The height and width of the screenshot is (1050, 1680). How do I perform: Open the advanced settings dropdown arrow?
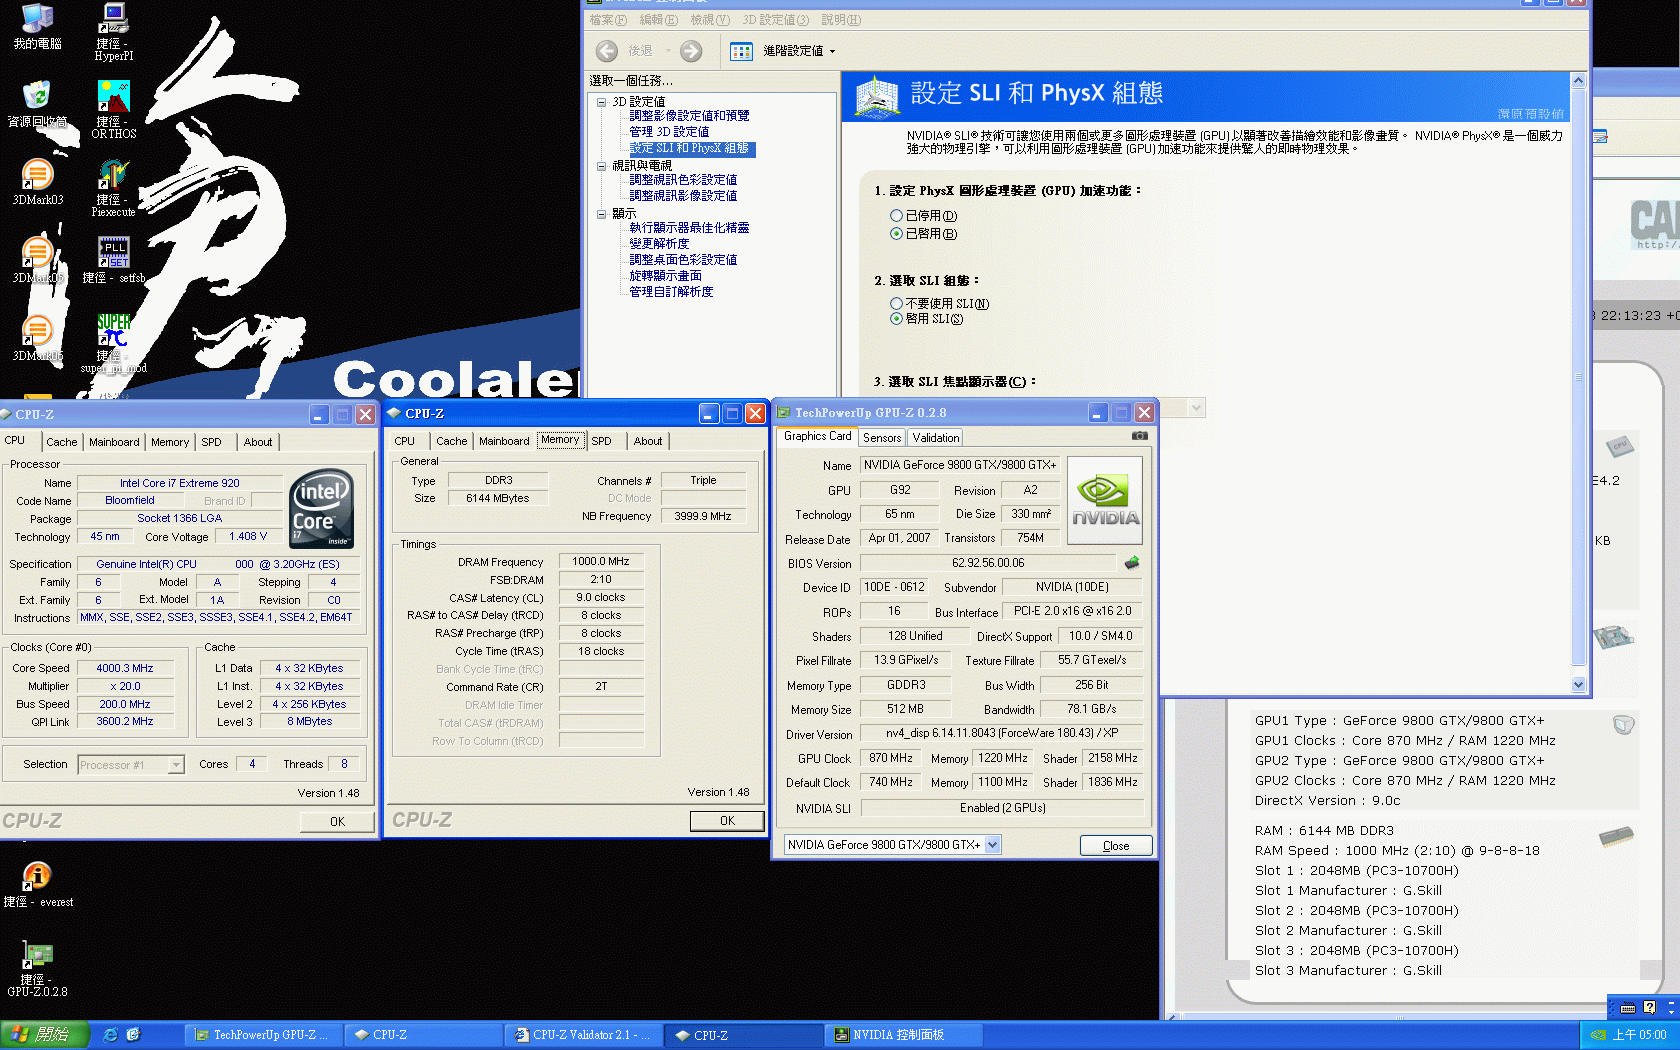point(832,52)
